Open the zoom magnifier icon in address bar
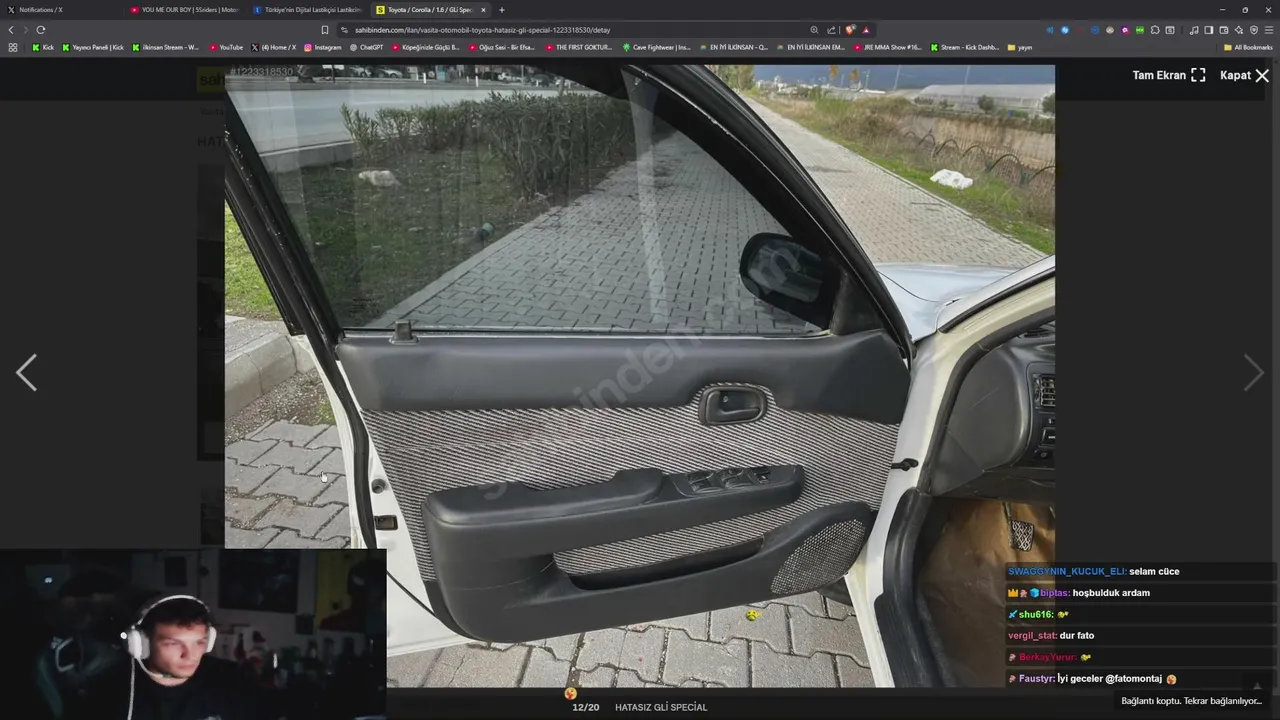Image resolution: width=1280 pixels, height=720 pixels. [814, 30]
